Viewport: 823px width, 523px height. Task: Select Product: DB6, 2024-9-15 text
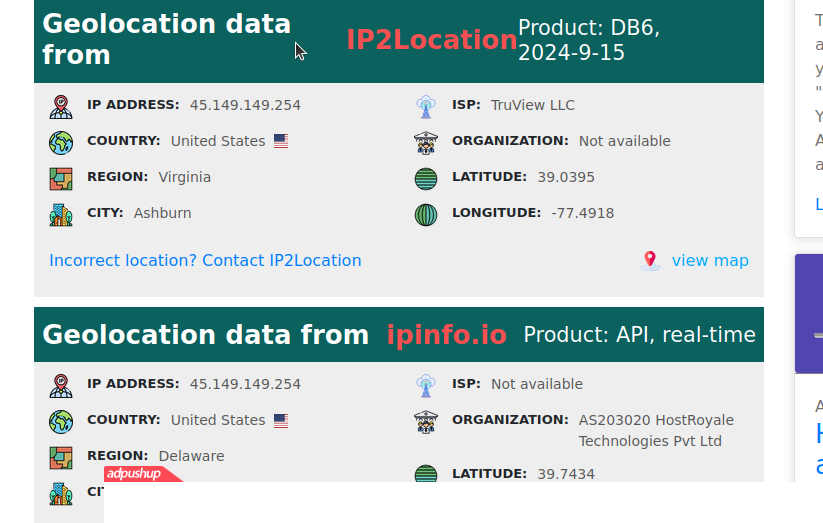click(x=589, y=40)
